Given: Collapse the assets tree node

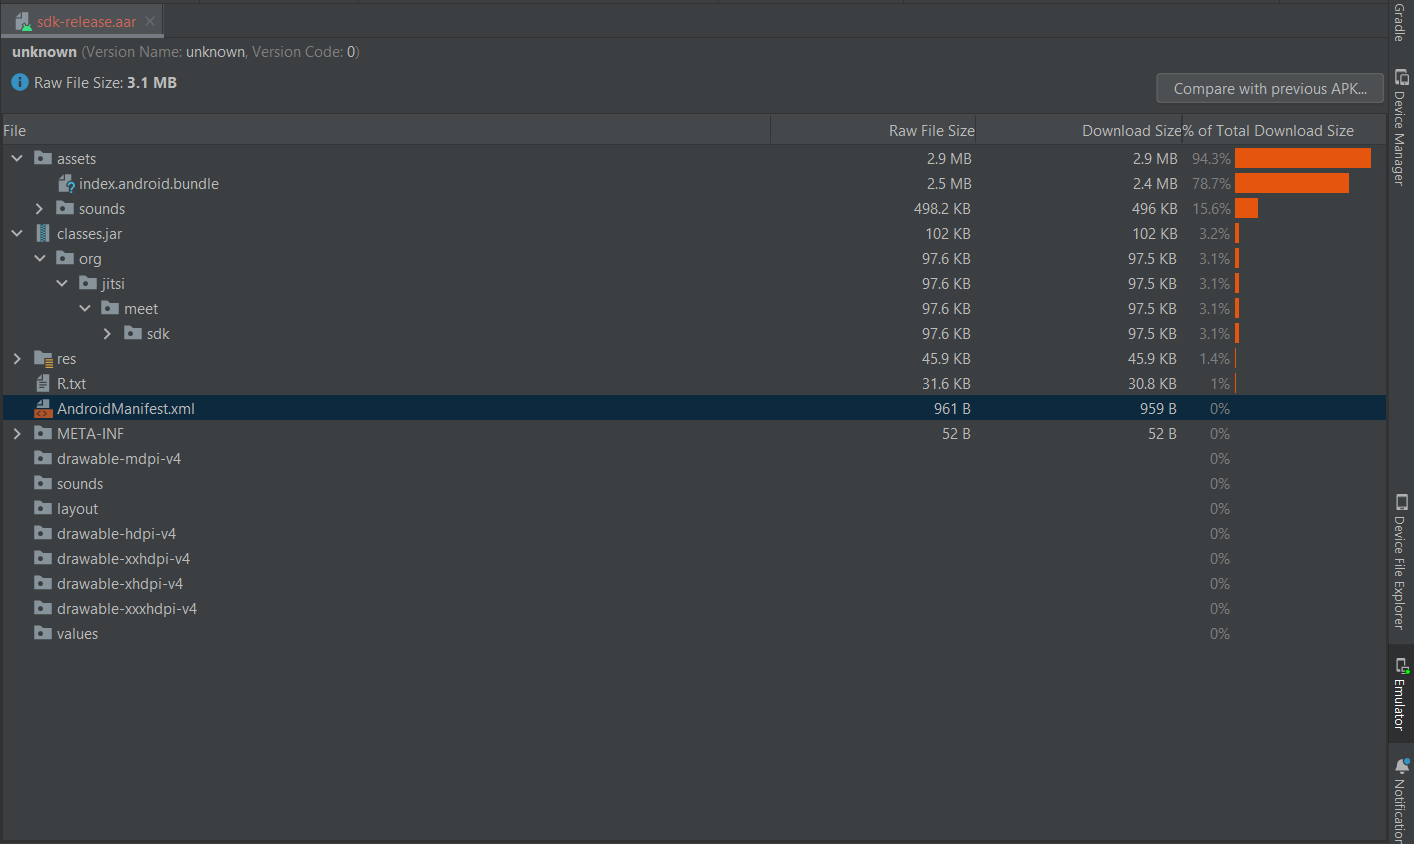Looking at the screenshot, I should (16, 158).
